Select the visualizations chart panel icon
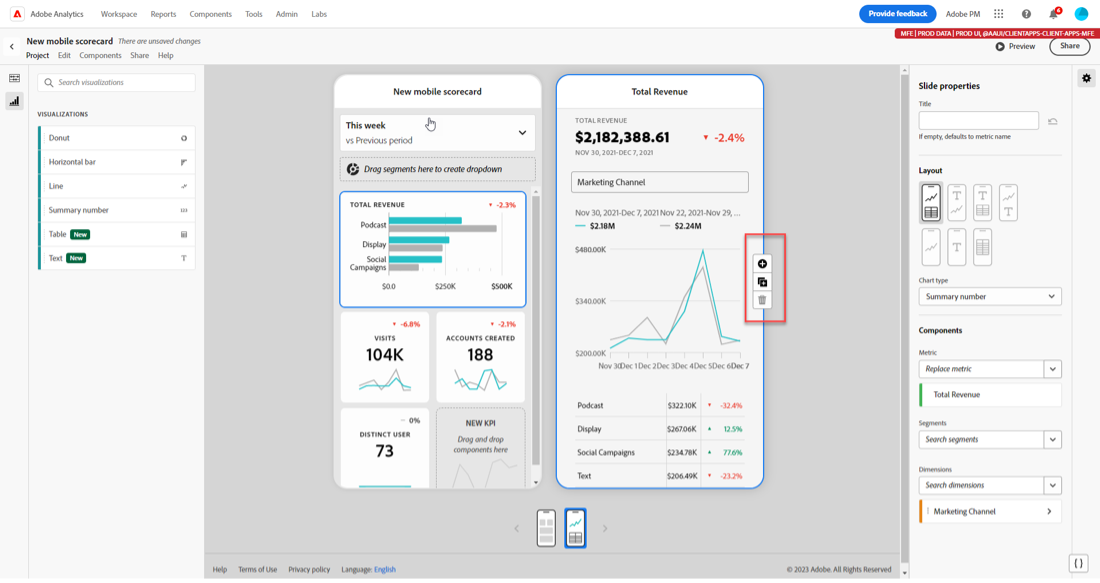The width and height of the screenshot is (1100, 583). click(14, 101)
